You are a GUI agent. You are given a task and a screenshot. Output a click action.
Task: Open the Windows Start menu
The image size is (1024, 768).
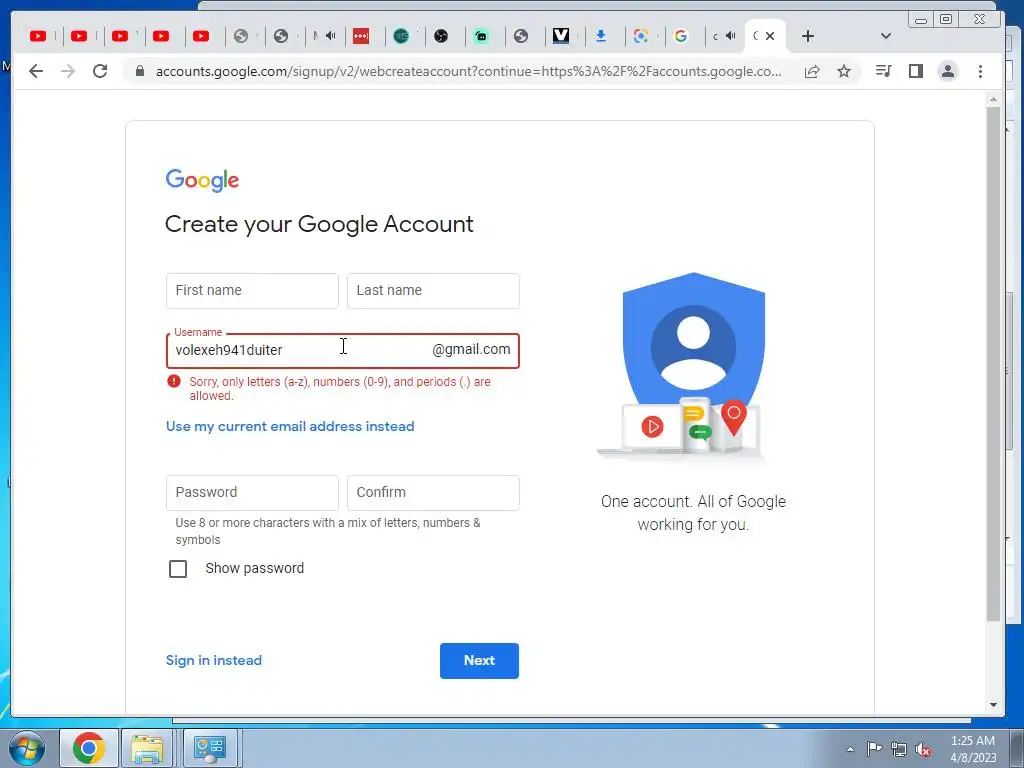27,748
